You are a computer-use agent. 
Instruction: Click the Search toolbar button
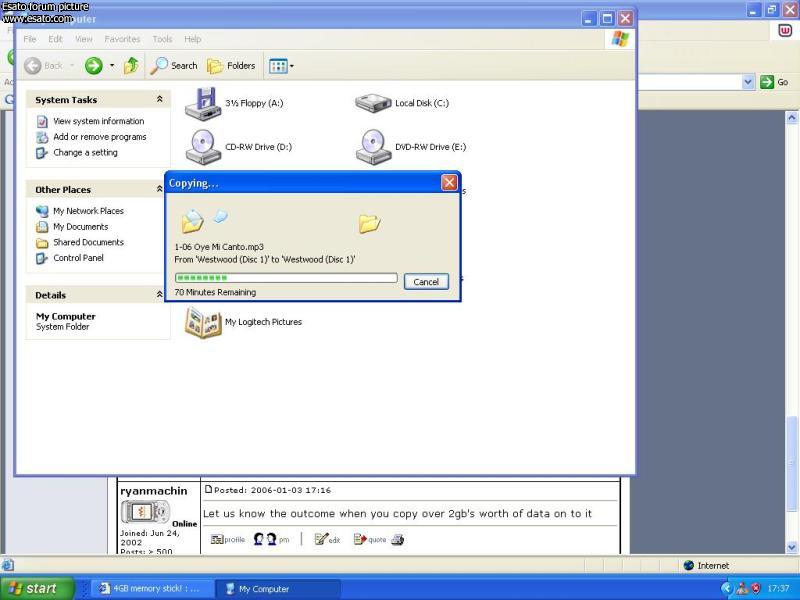point(174,66)
